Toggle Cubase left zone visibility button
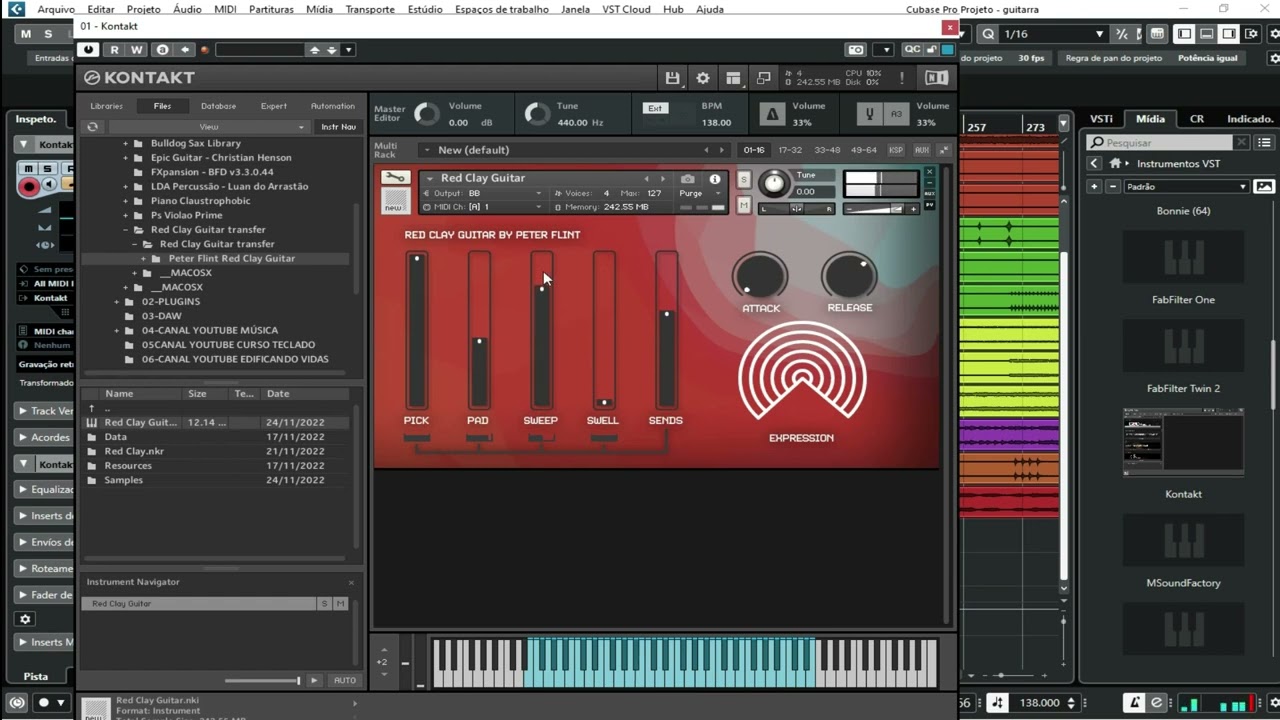Image resolution: width=1280 pixels, height=720 pixels. (x=1185, y=34)
